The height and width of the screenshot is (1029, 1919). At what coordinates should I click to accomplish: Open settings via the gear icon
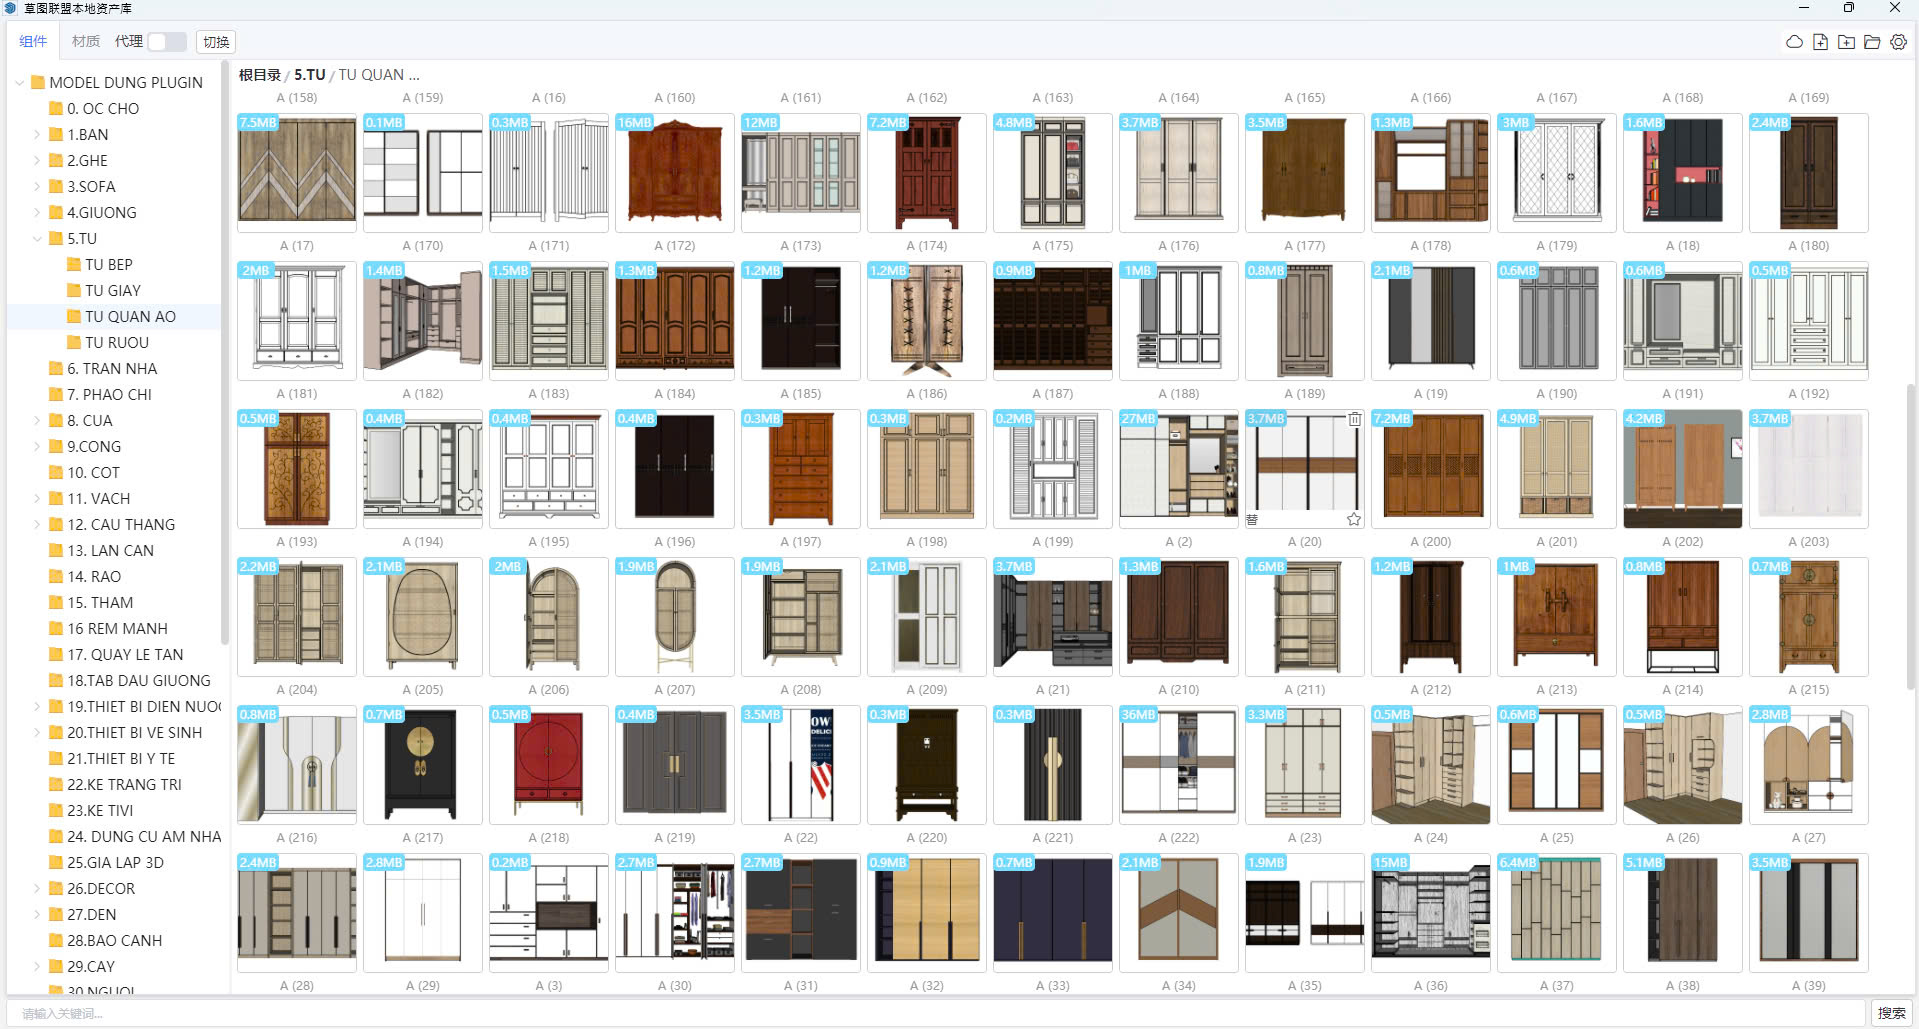1898,42
